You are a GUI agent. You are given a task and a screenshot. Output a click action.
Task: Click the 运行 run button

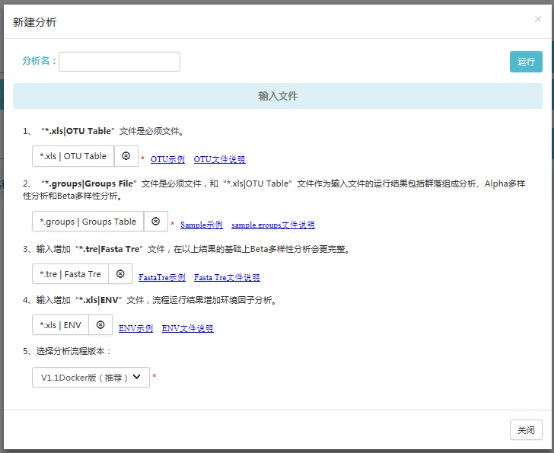(526, 62)
